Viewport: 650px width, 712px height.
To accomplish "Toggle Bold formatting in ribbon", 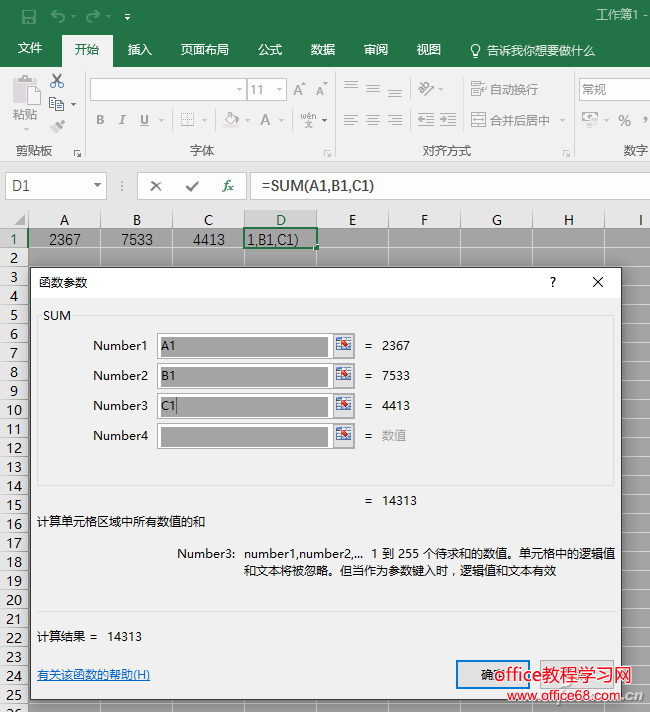I will click(x=100, y=120).
